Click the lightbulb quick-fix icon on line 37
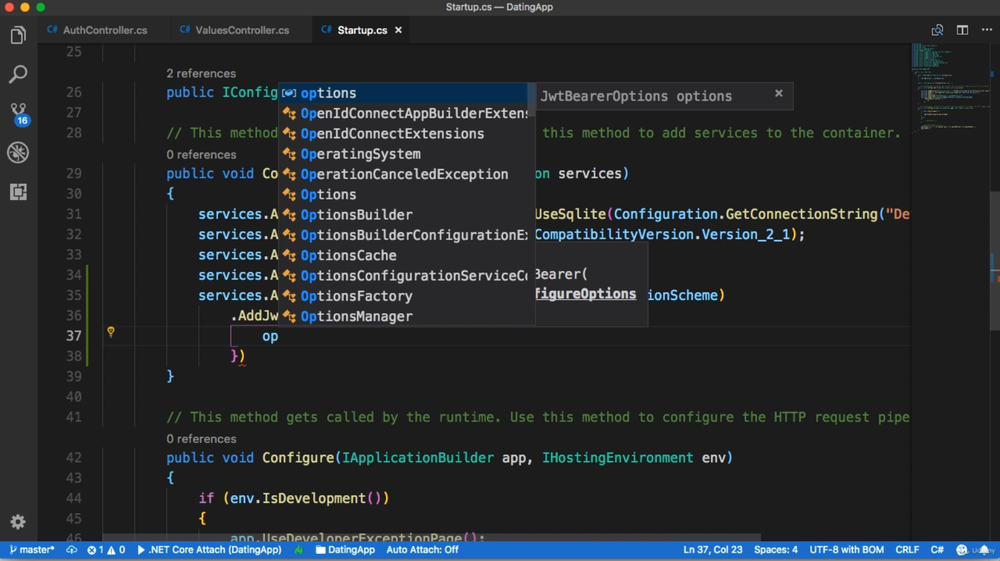Image resolution: width=1000 pixels, height=561 pixels. (x=111, y=331)
